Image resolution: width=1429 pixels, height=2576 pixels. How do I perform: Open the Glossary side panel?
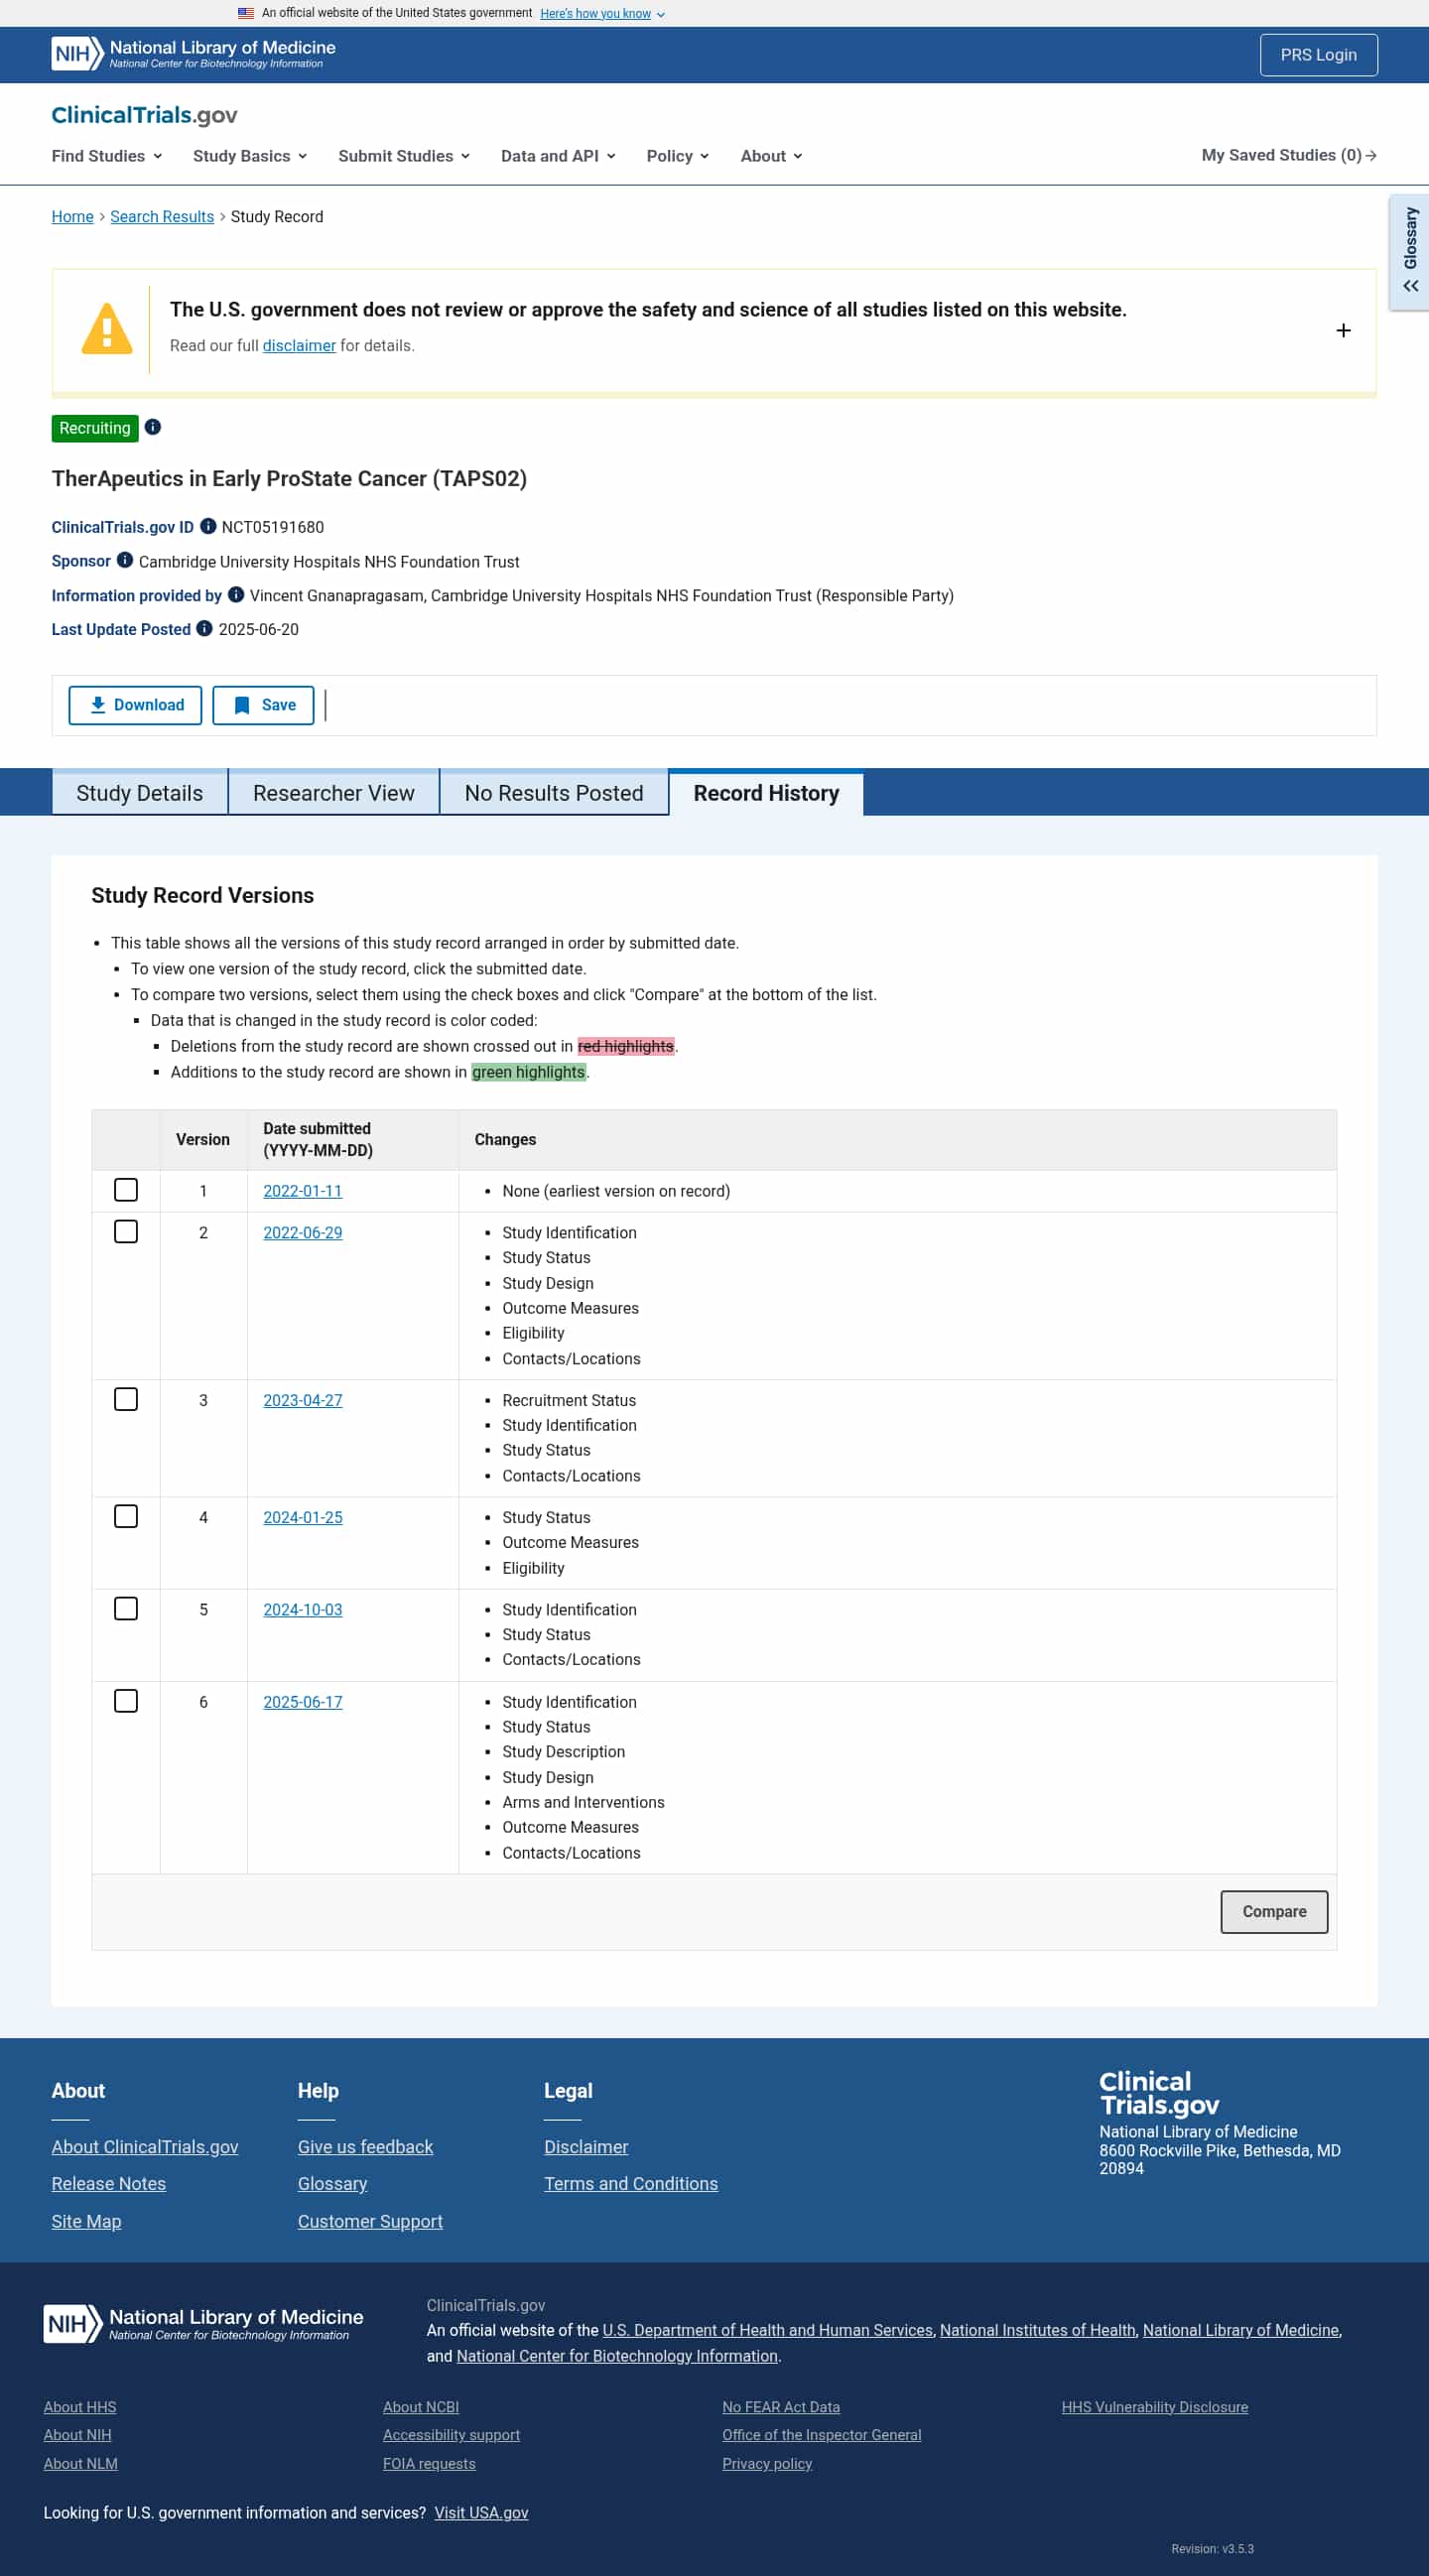[x=1410, y=251]
